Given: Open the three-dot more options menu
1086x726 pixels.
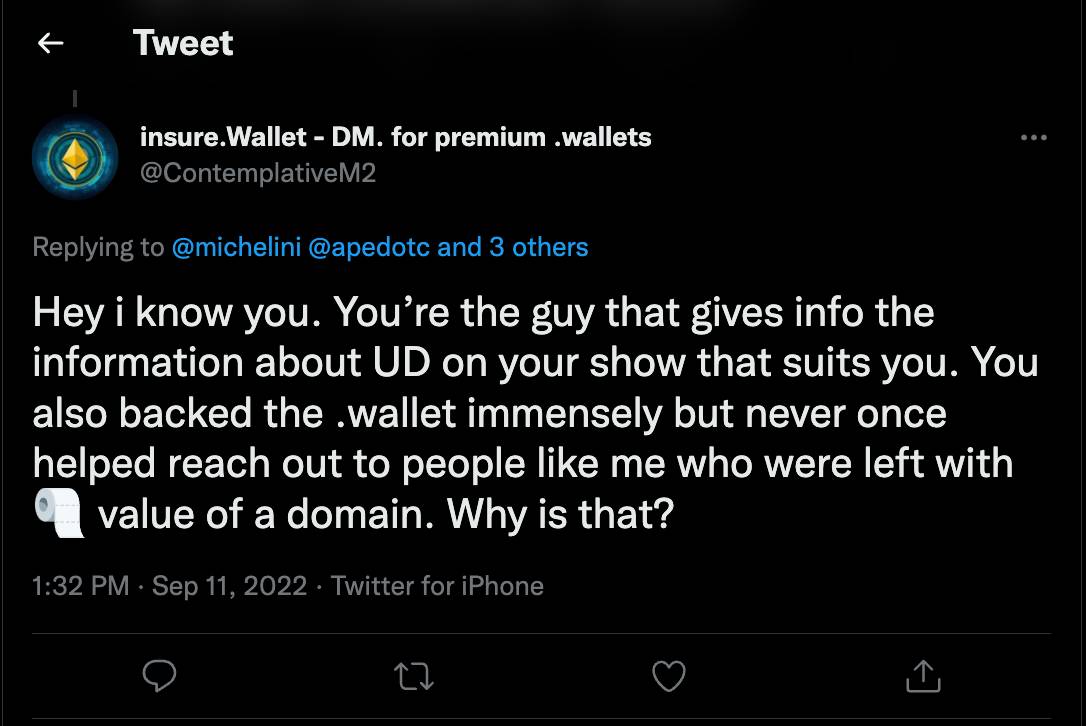Looking at the screenshot, I should [x=1033, y=138].
